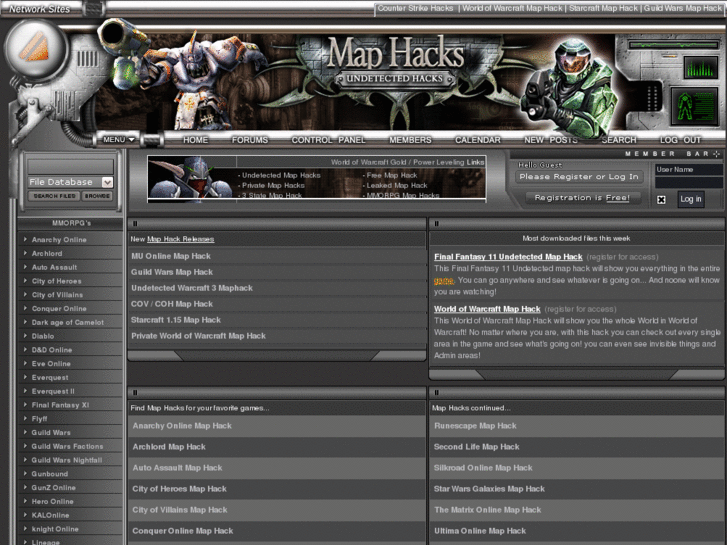Open the File Database dropdown
Screen dimensions: 727x545
click(107, 182)
